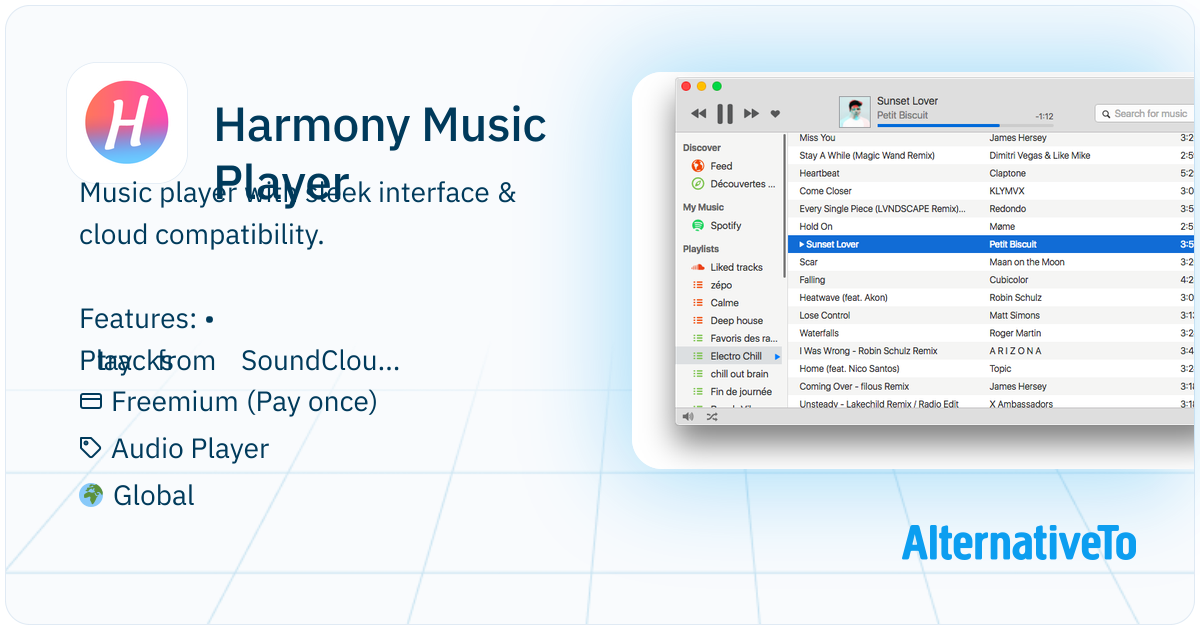Click the green compass icon beside Découvertes
This screenshot has width=1200, height=630.
(698, 184)
